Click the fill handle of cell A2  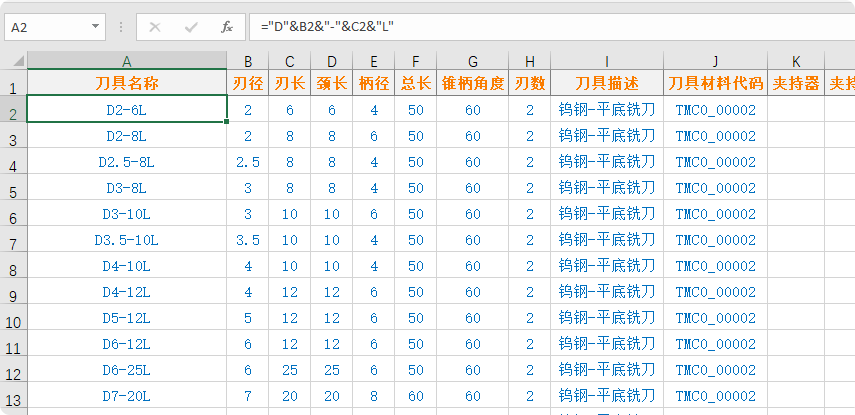coord(226,121)
